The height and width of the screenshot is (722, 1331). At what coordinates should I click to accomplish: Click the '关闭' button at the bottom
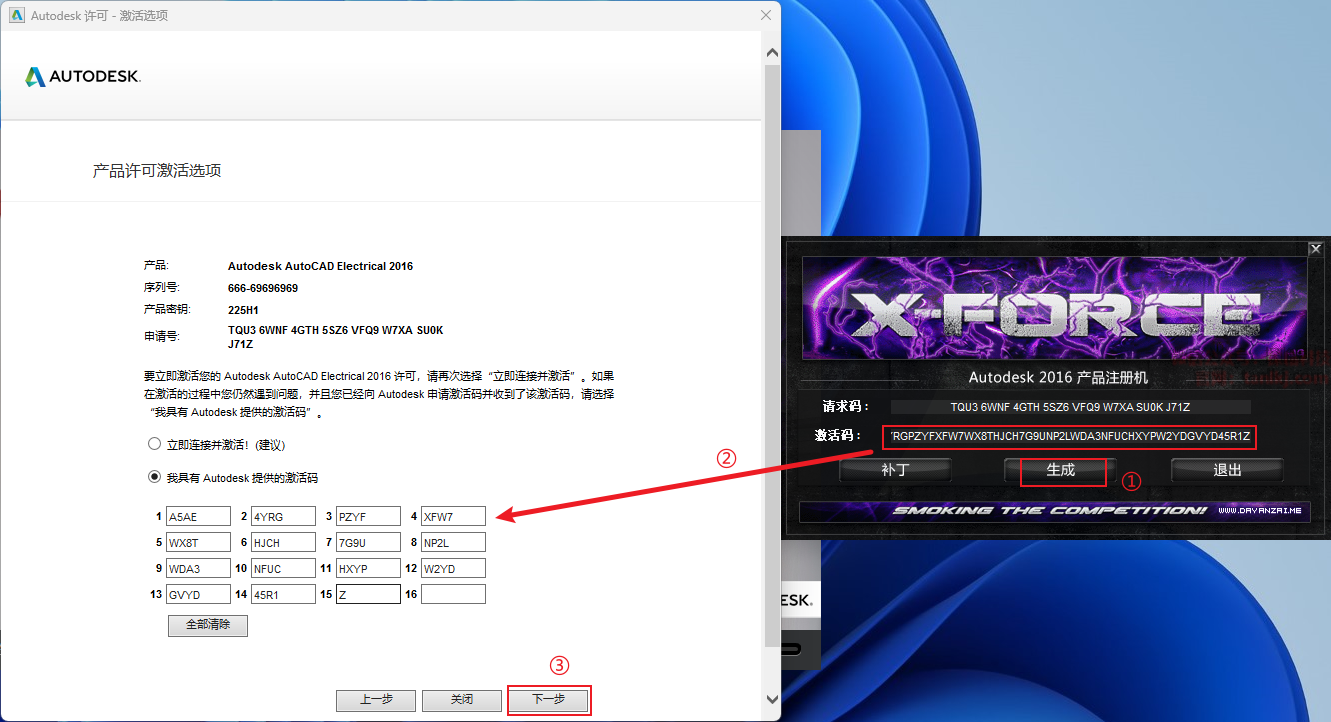point(461,700)
